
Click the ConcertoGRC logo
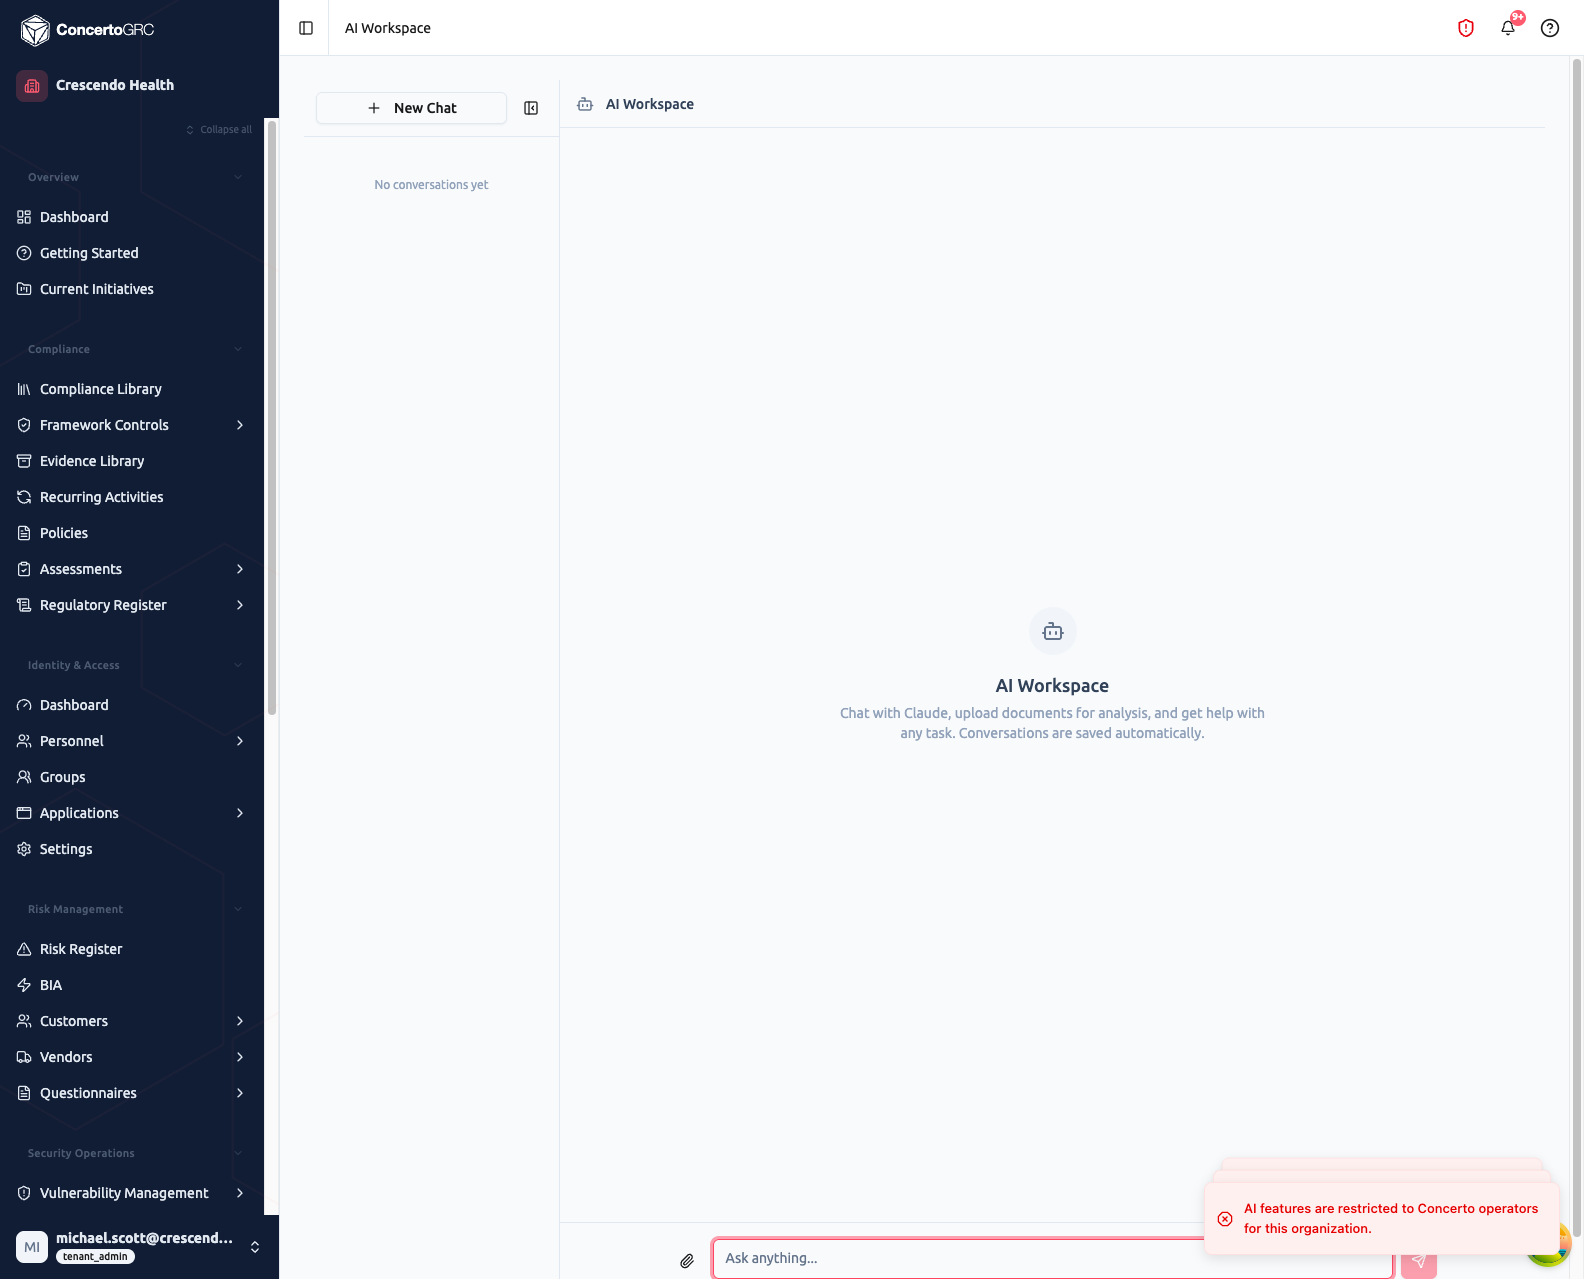pos(87,30)
